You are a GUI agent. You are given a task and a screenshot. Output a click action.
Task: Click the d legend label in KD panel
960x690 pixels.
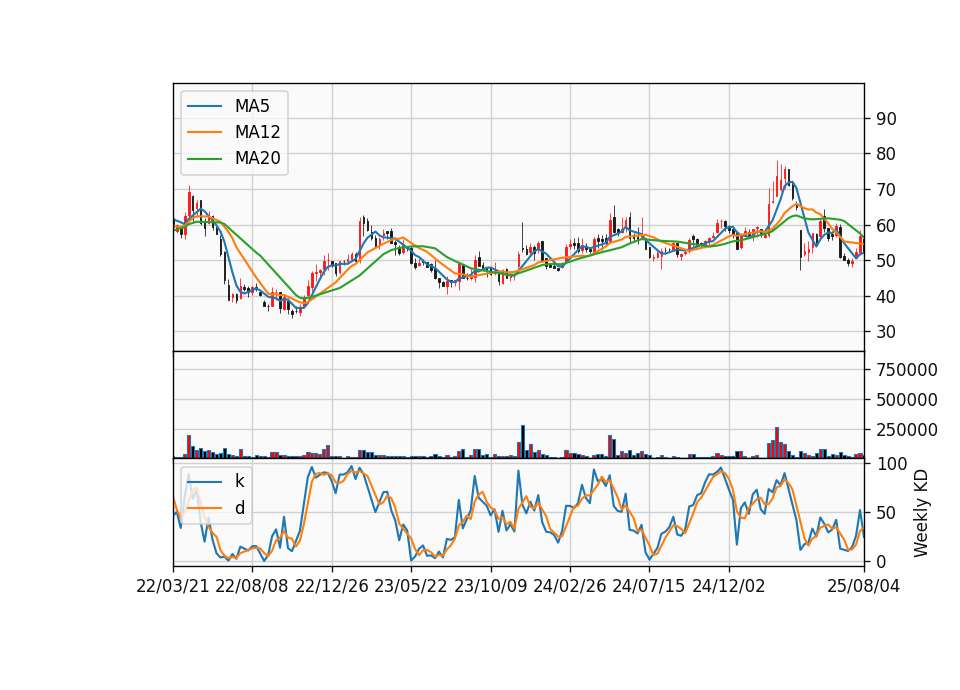coord(239,508)
